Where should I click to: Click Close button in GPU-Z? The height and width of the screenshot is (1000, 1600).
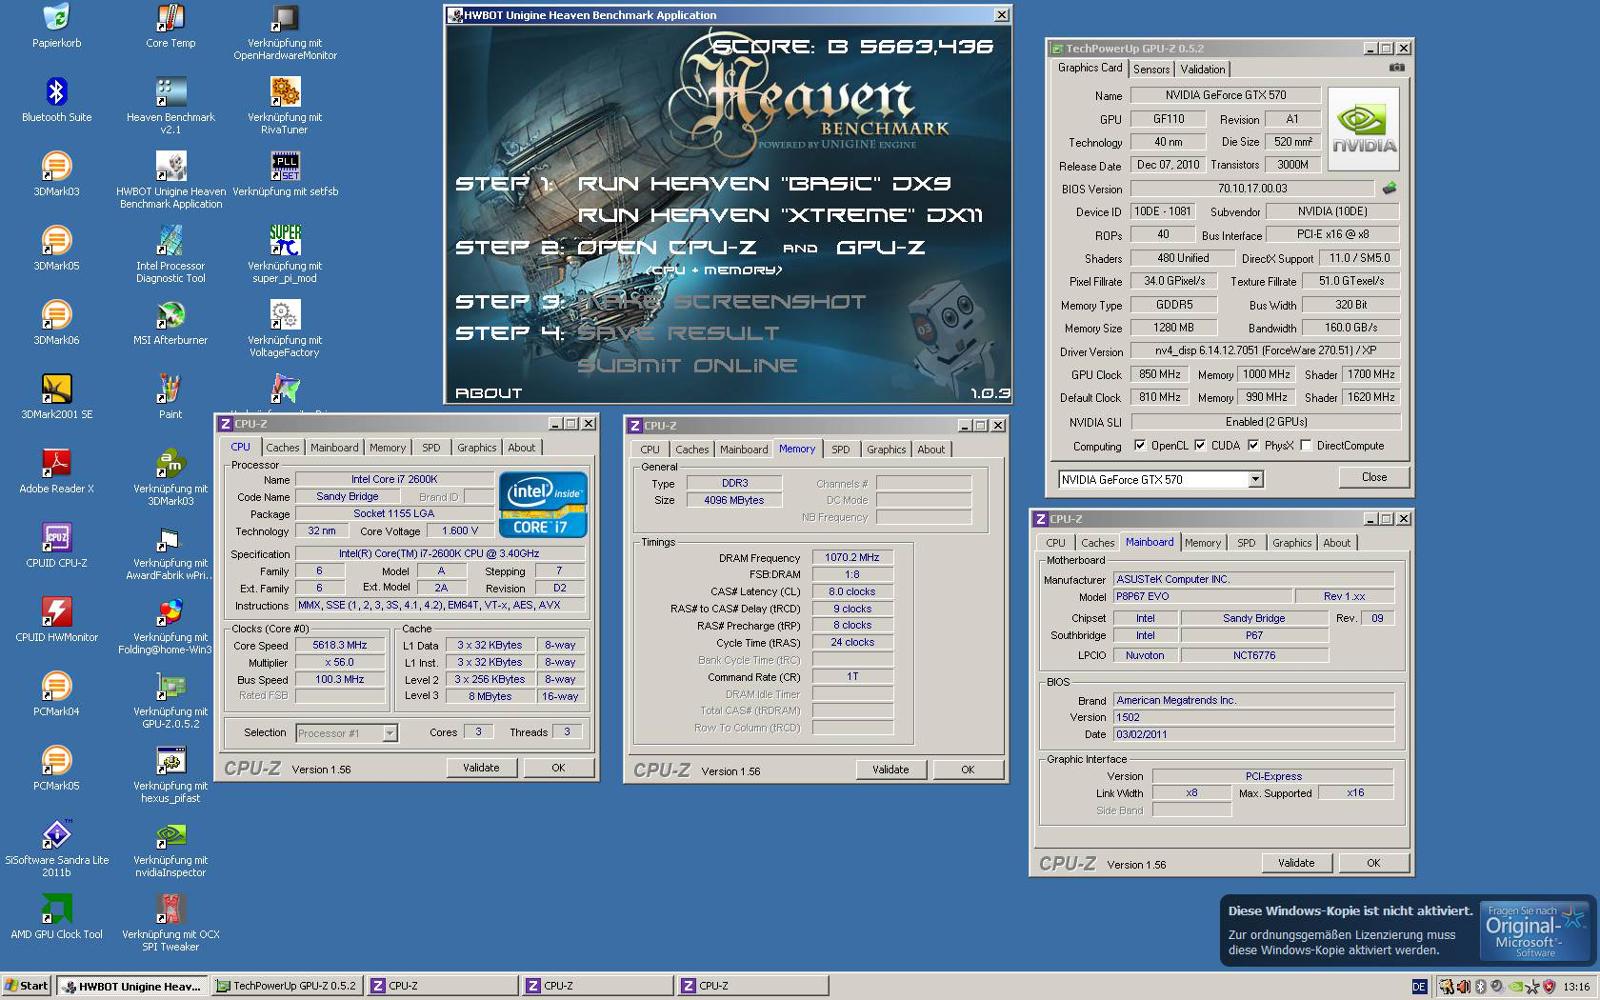[1374, 477]
